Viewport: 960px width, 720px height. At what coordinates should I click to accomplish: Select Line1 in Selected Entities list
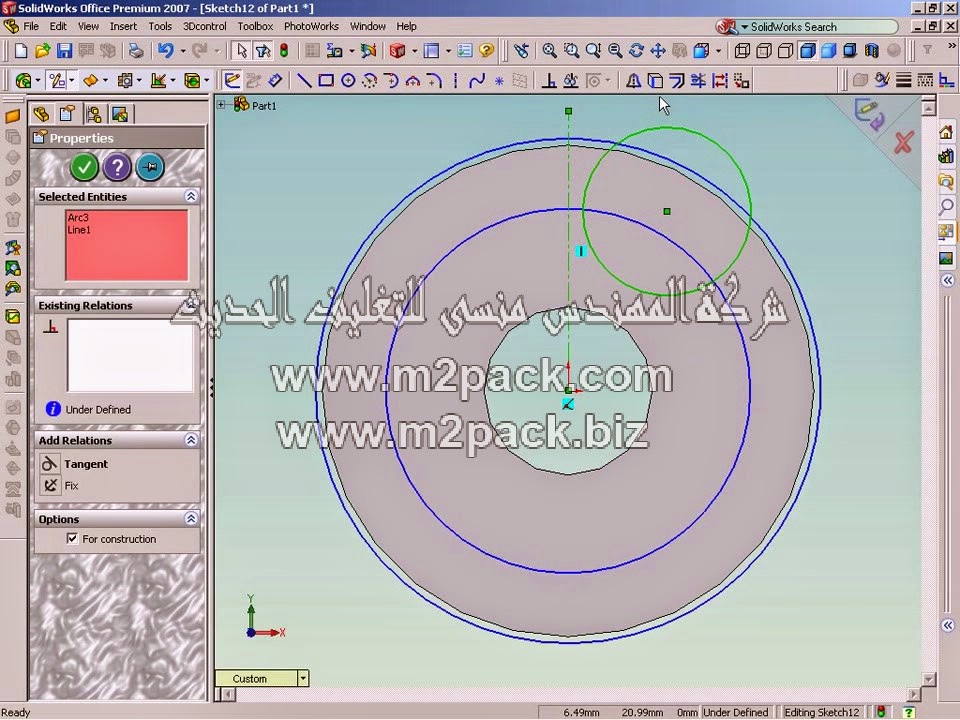[79, 230]
